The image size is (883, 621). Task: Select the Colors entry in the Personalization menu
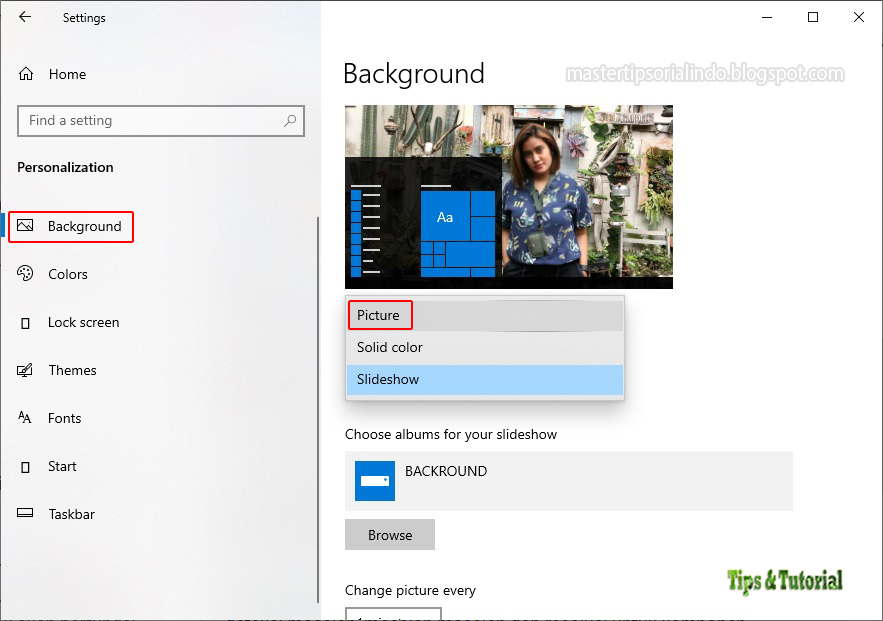[x=68, y=274]
